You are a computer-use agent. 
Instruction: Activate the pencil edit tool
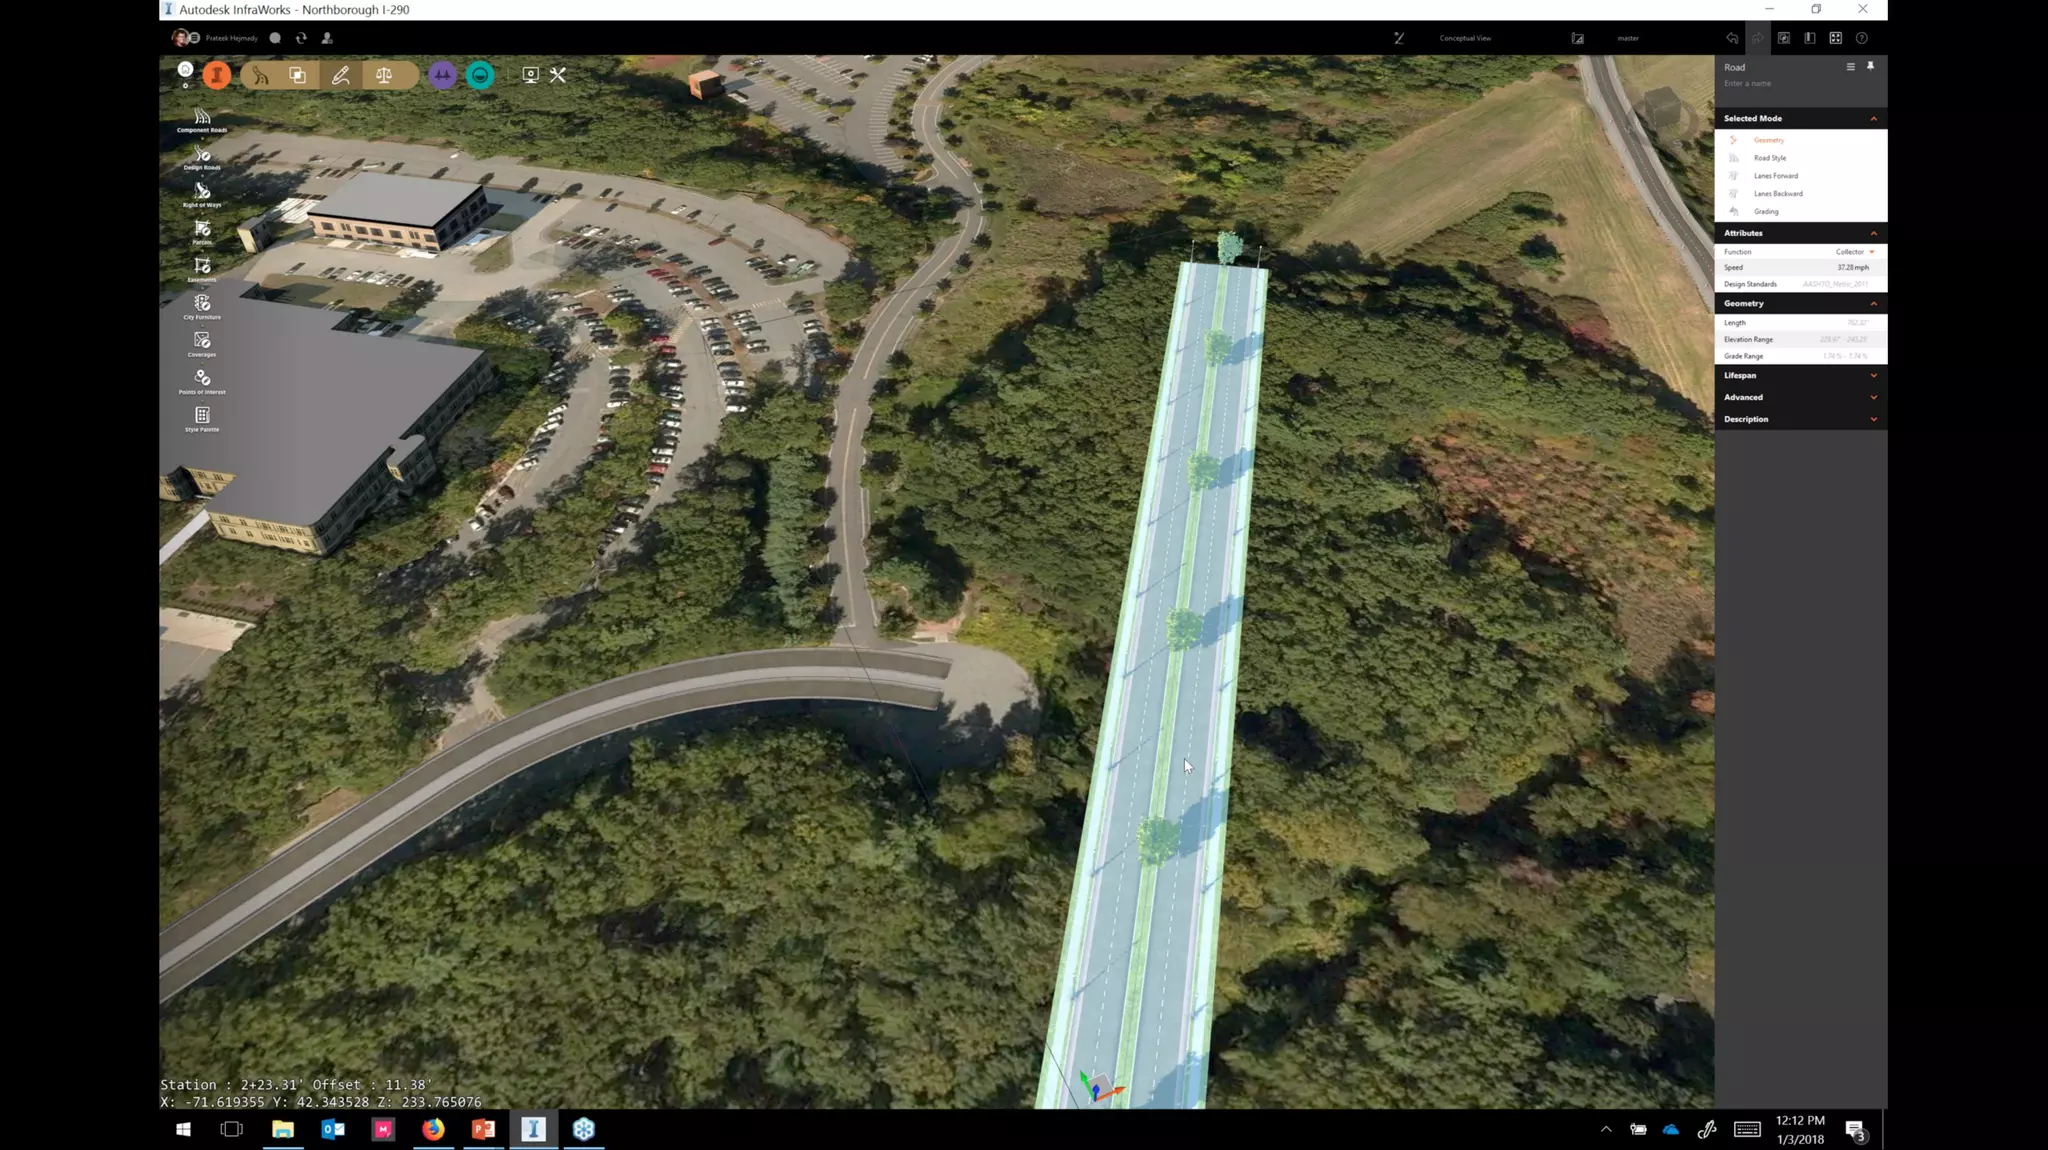[x=341, y=75]
